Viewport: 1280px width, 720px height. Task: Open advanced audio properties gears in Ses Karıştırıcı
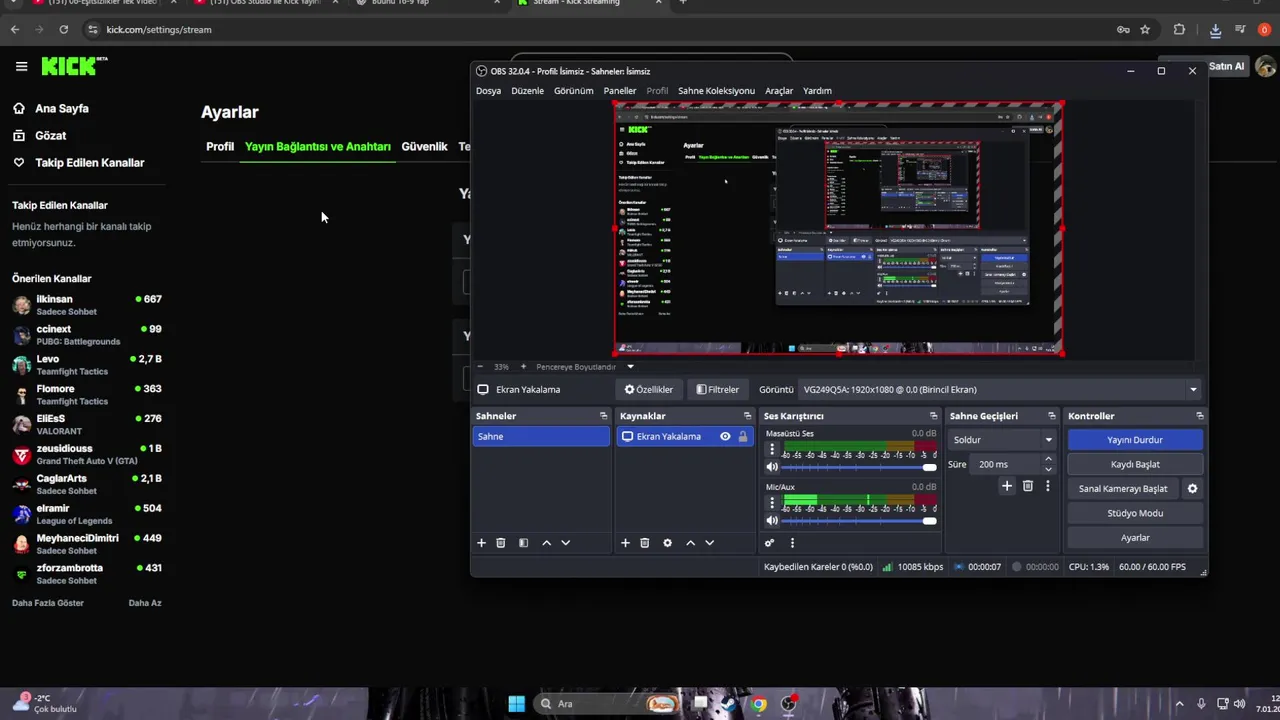click(769, 543)
